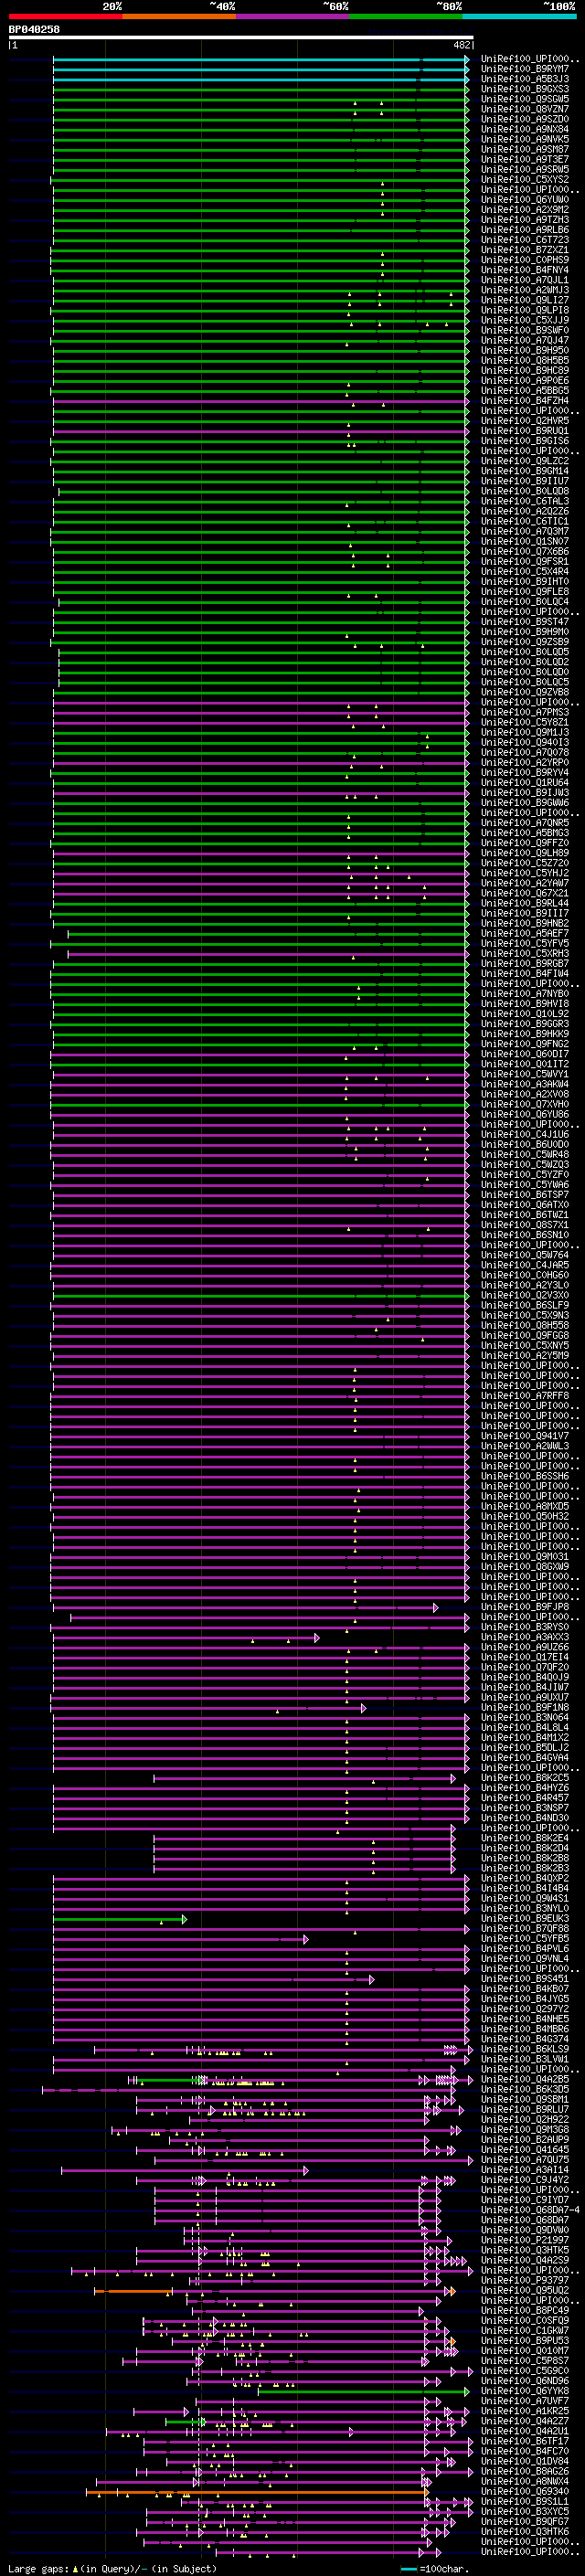Screen dimensions: 585x2576
Task: Select the BP040258 query label
Action: point(34,29)
